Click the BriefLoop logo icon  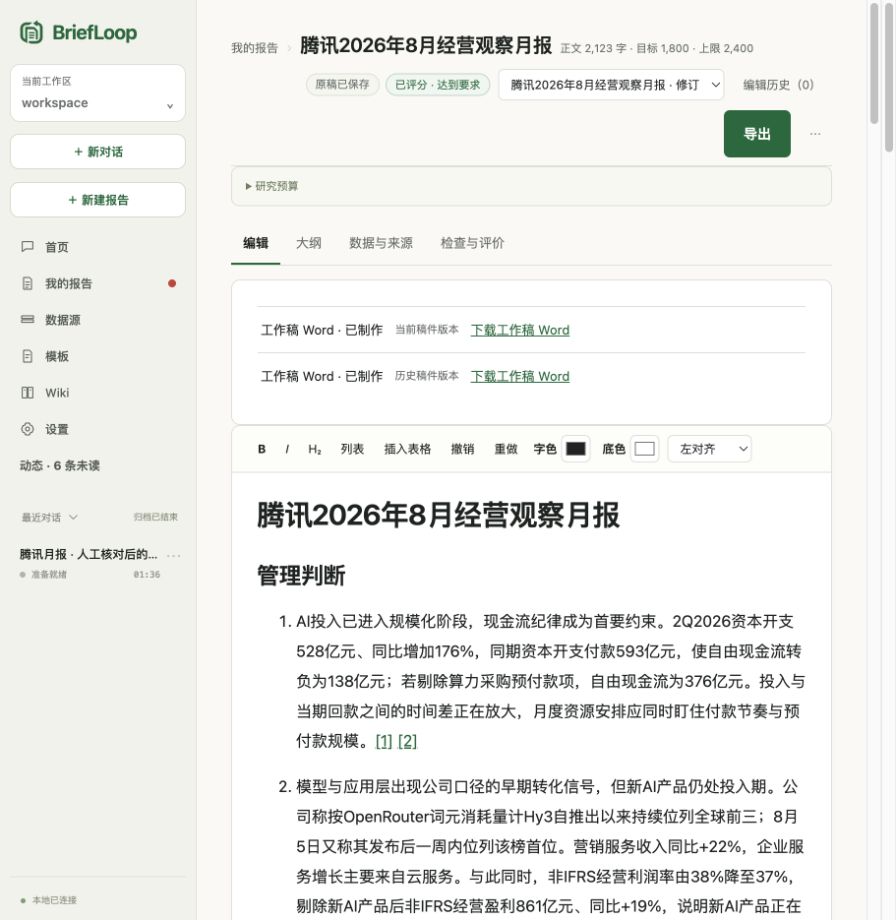[31, 32]
